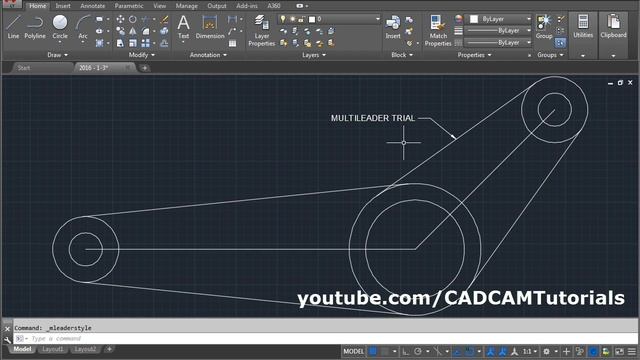Open the object color ByLayer swatch

[473, 19]
